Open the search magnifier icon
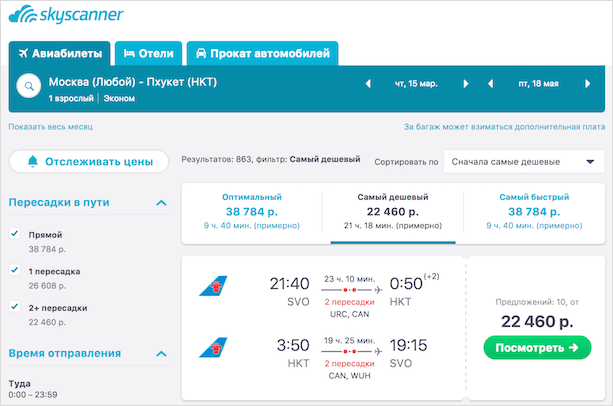Viewport: 613px width, 406px height. click(29, 86)
